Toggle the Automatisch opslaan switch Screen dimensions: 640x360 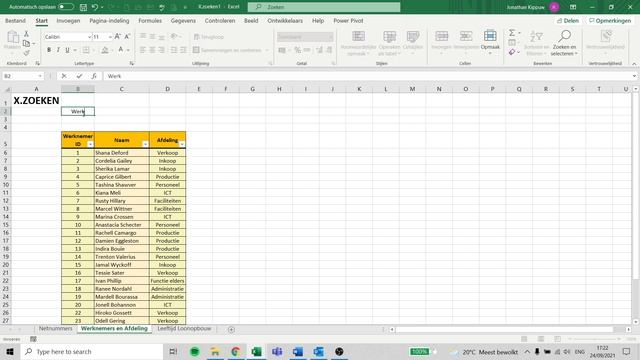click(x=66, y=7)
